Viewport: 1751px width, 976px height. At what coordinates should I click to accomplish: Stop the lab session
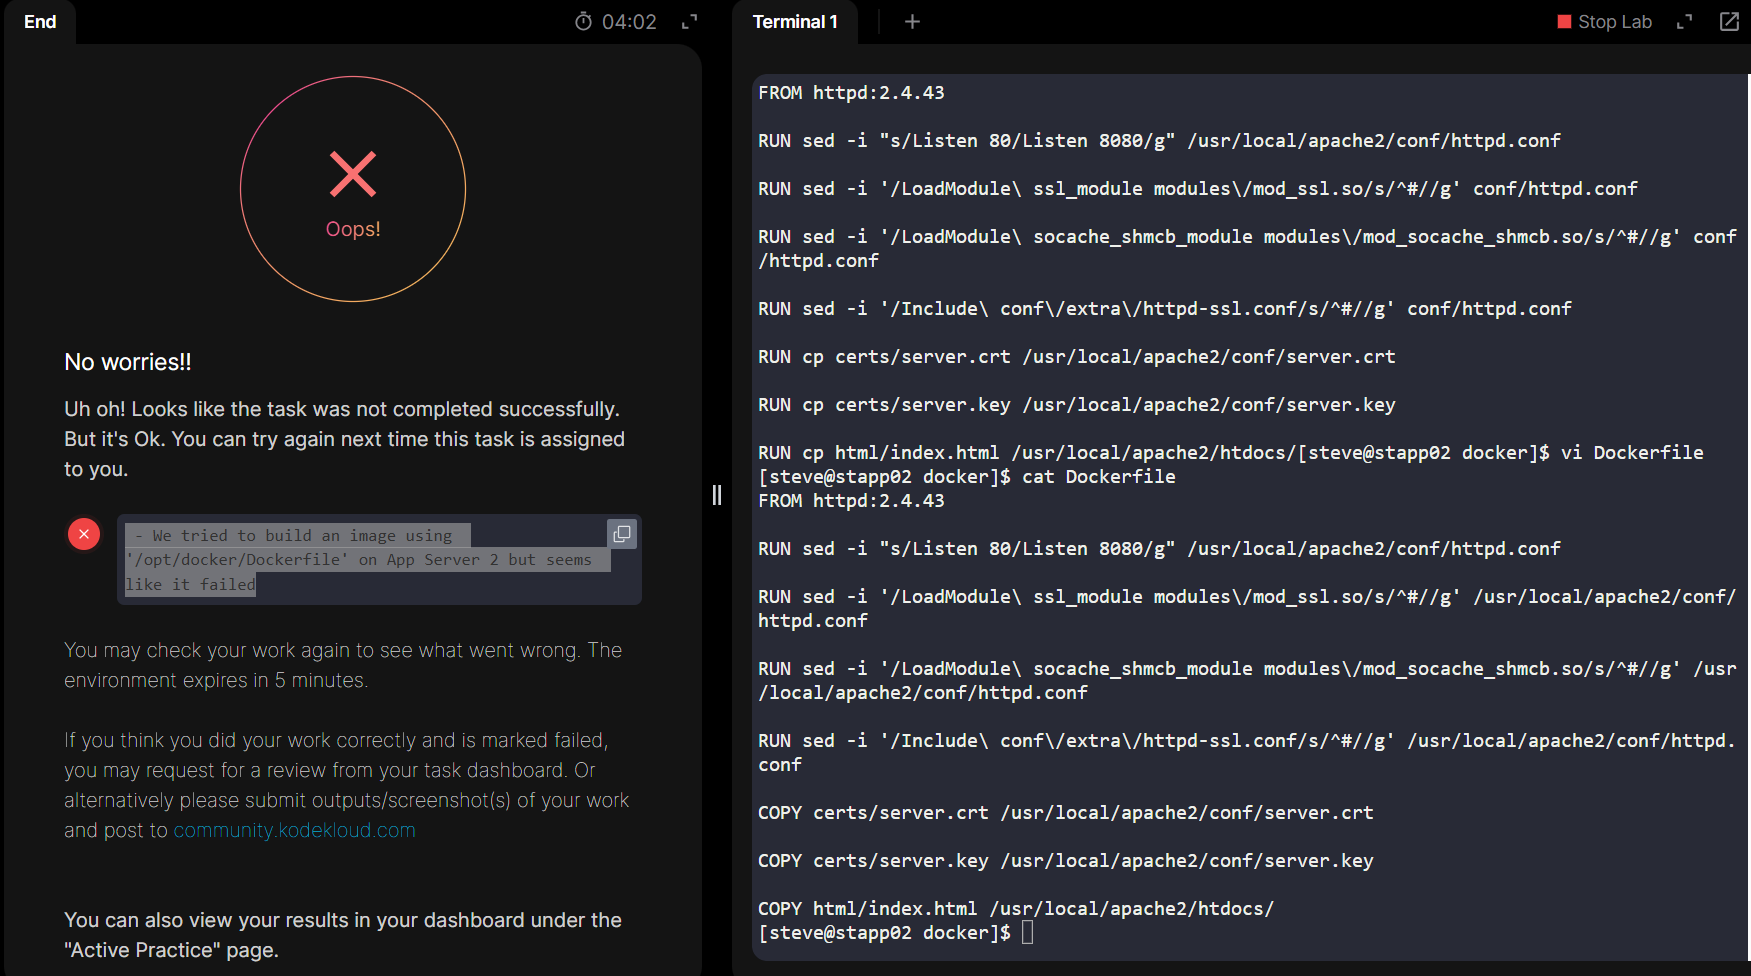1604,22
